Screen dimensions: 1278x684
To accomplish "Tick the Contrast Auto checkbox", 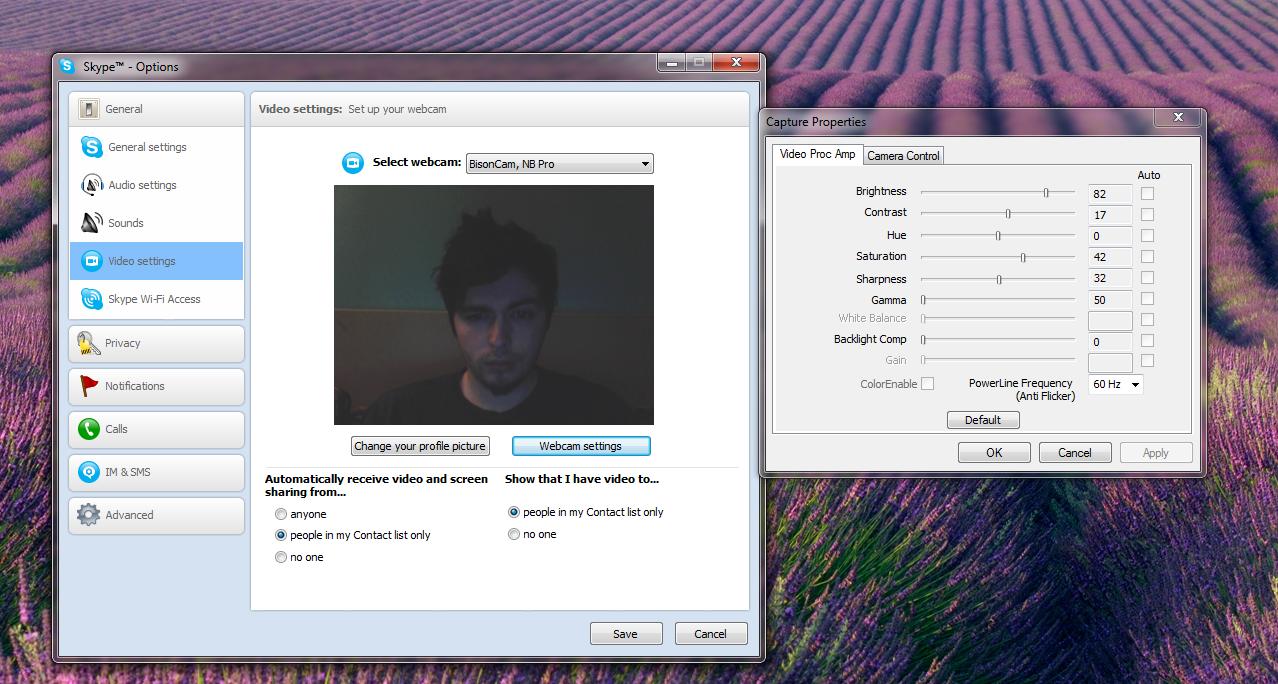I will point(1147,214).
